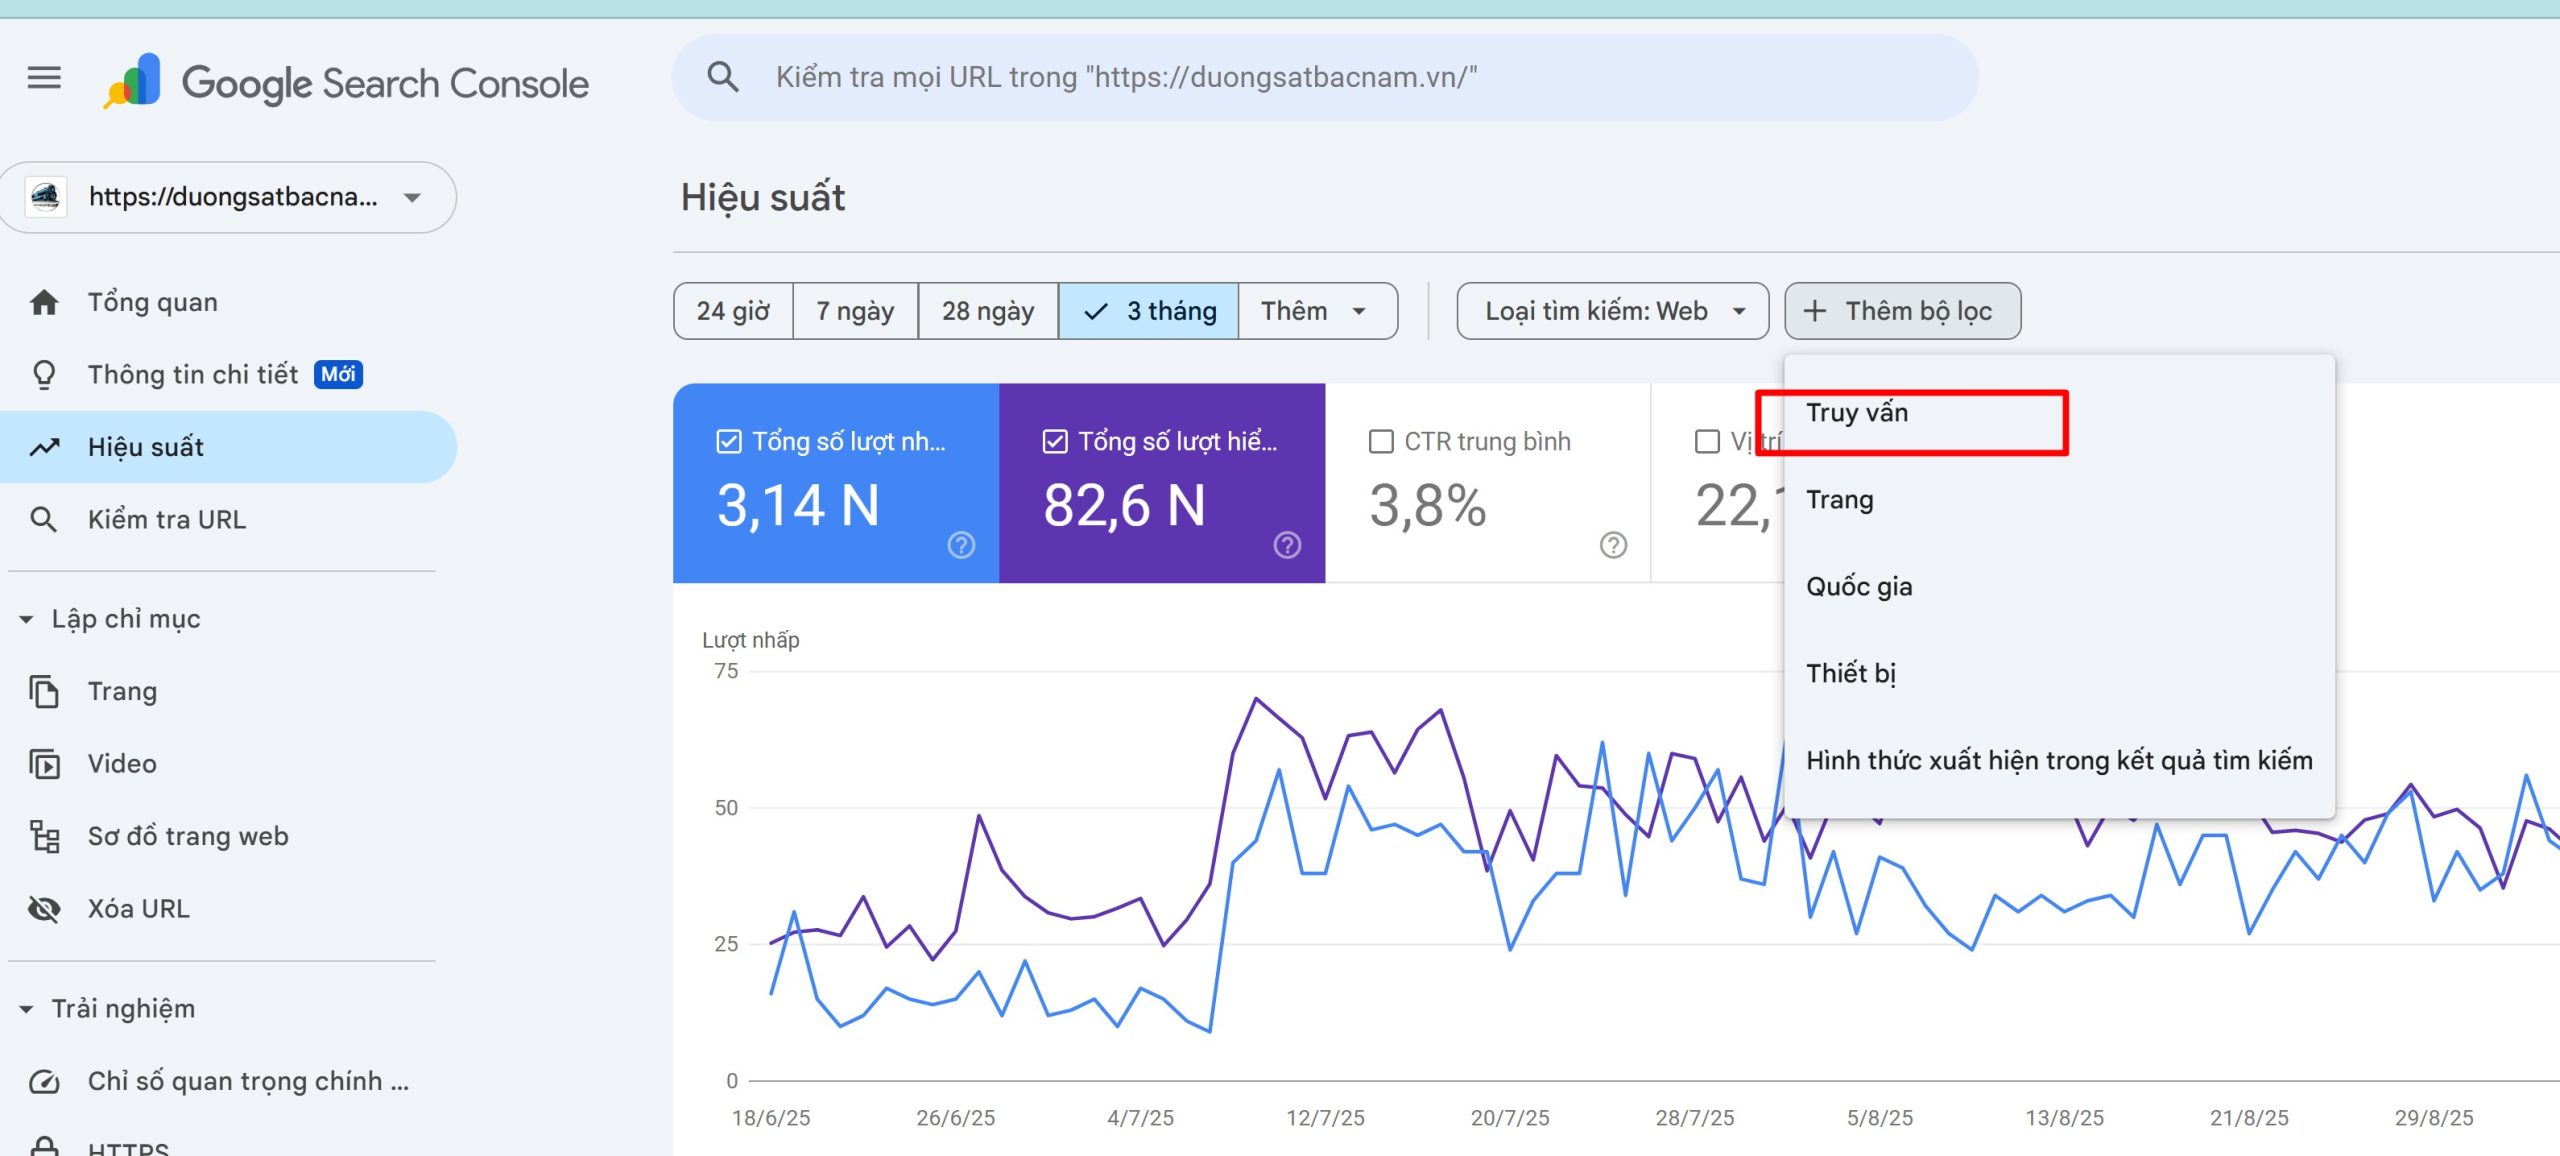The image size is (2560, 1156).
Task: Click the Thông tin chi tiết lightbulb icon
Action: [x=44, y=375]
